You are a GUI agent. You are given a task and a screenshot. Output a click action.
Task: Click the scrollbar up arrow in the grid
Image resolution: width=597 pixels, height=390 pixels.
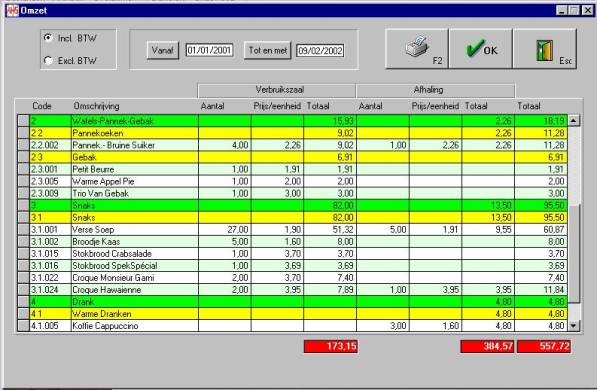pos(573,121)
